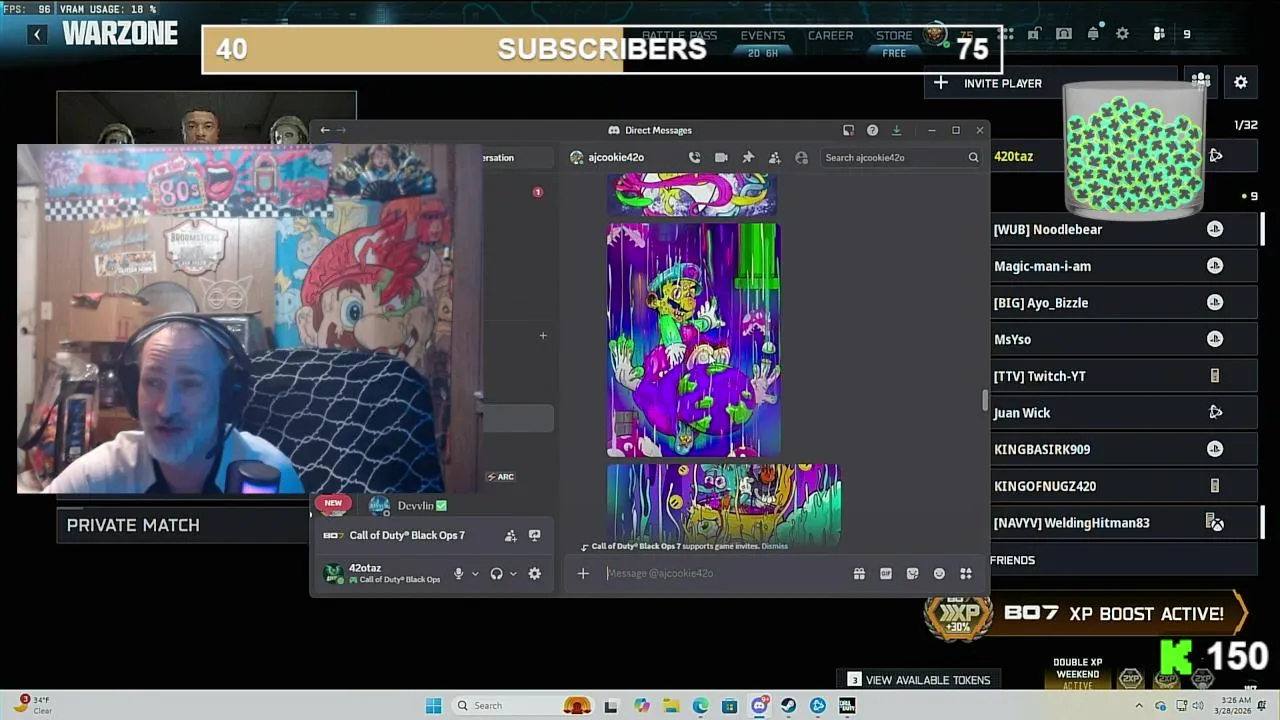1280x720 pixels.
Task: Mute the Discord microphone
Action: pyautogui.click(x=458, y=573)
